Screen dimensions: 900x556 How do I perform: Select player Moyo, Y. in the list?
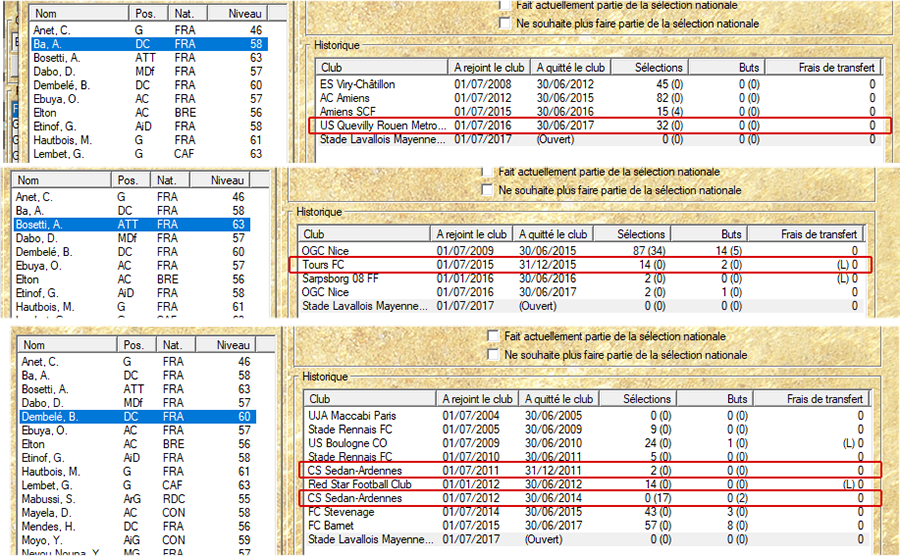137,541
